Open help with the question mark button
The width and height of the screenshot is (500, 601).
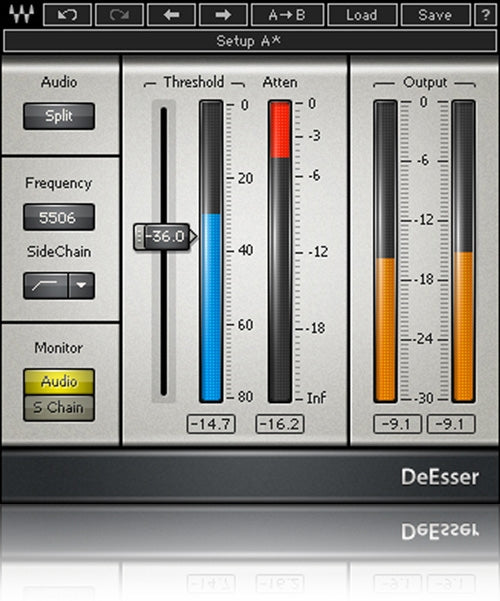pos(485,15)
